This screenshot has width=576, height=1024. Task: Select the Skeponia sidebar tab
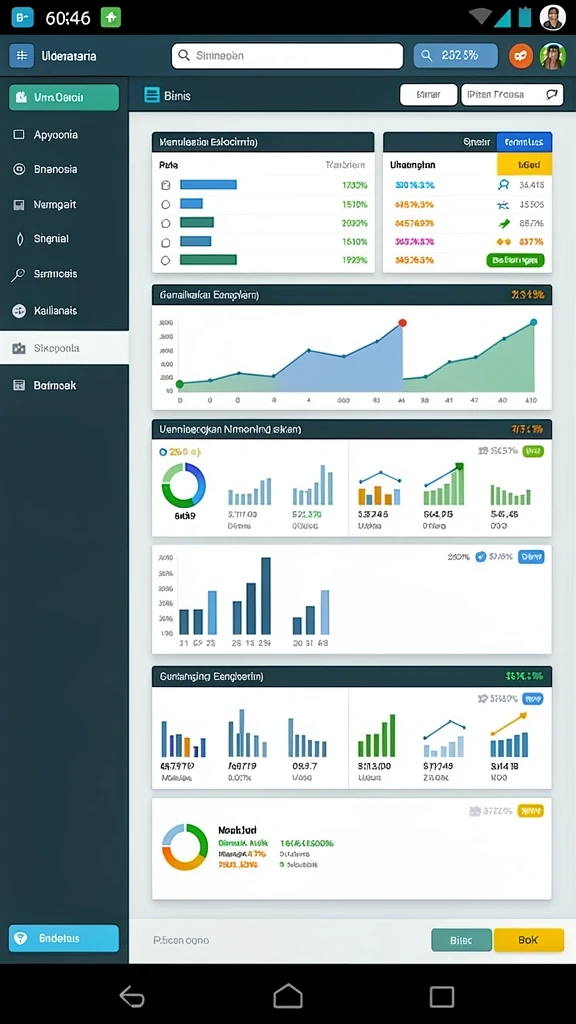point(64,348)
